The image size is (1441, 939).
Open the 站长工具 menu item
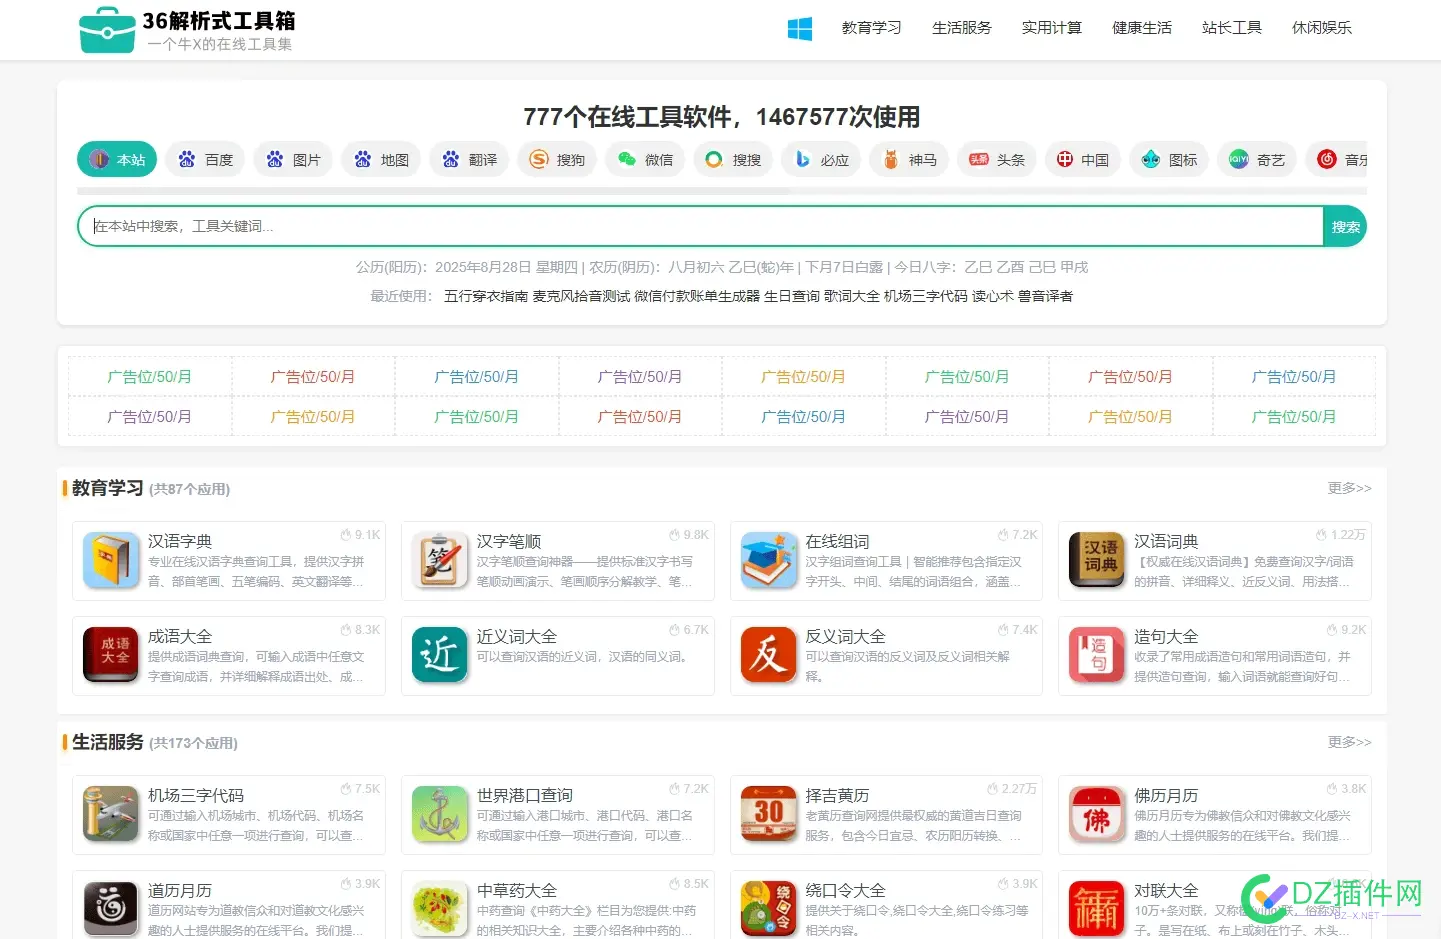pos(1231,28)
